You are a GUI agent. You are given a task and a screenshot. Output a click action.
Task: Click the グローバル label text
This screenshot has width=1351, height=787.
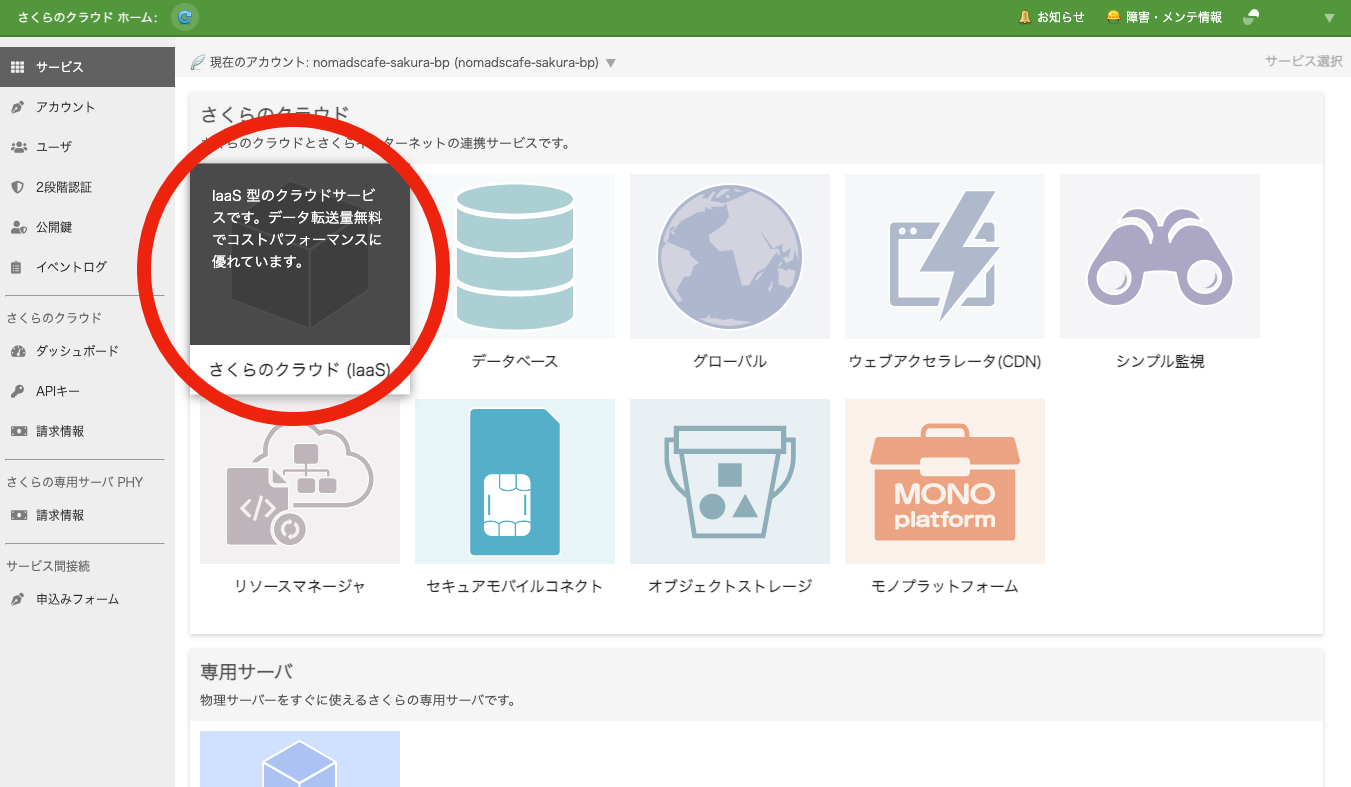click(730, 361)
